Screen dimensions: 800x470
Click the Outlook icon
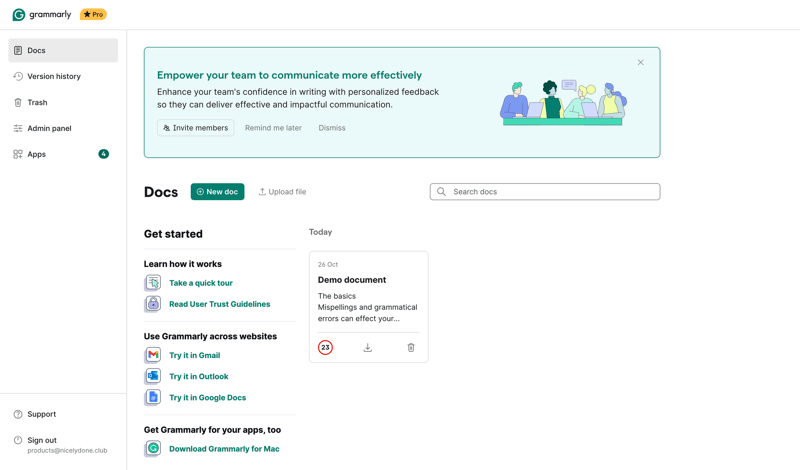click(x=153, y=377)
